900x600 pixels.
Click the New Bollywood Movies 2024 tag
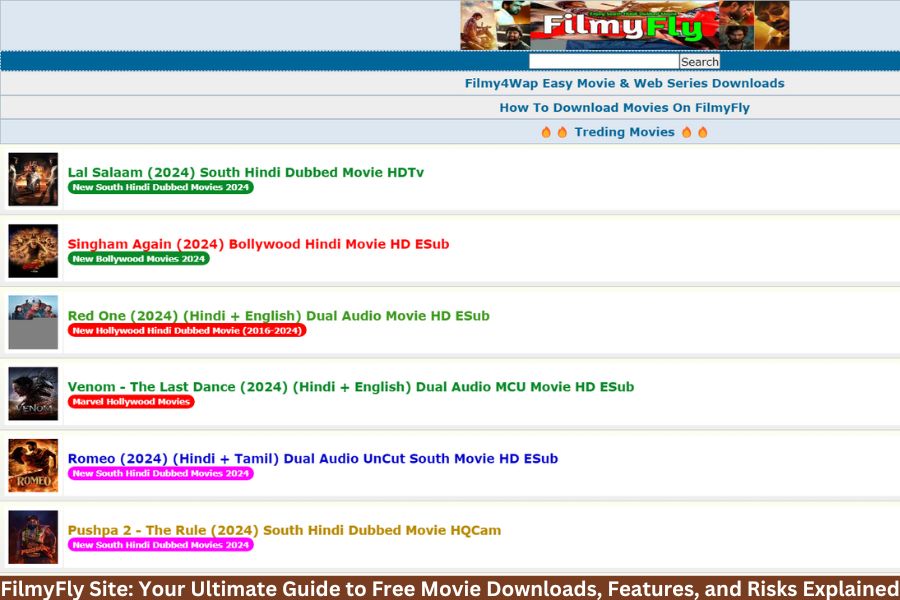pos(139,259)
